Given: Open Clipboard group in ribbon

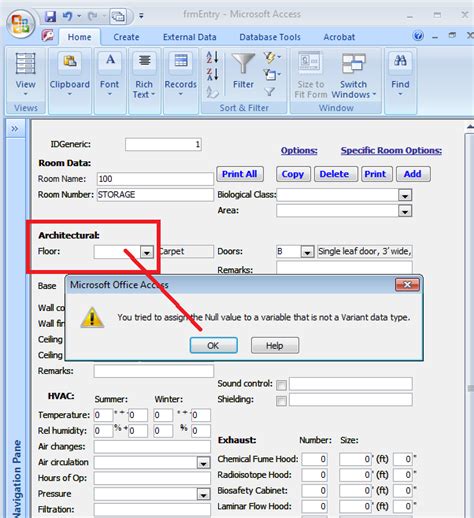Looking at the screenshot, I should tap(70, 75).
